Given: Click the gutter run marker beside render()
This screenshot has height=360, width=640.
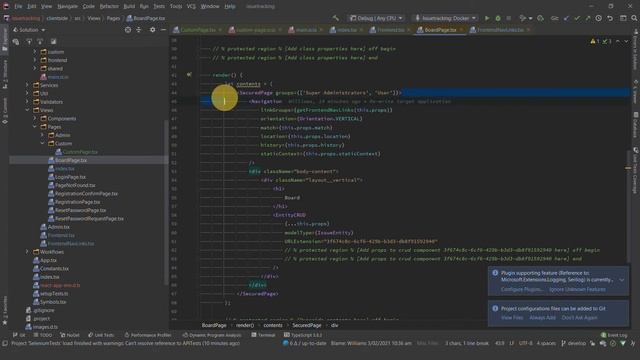Looking at the screenshot, I should point(189,75).
